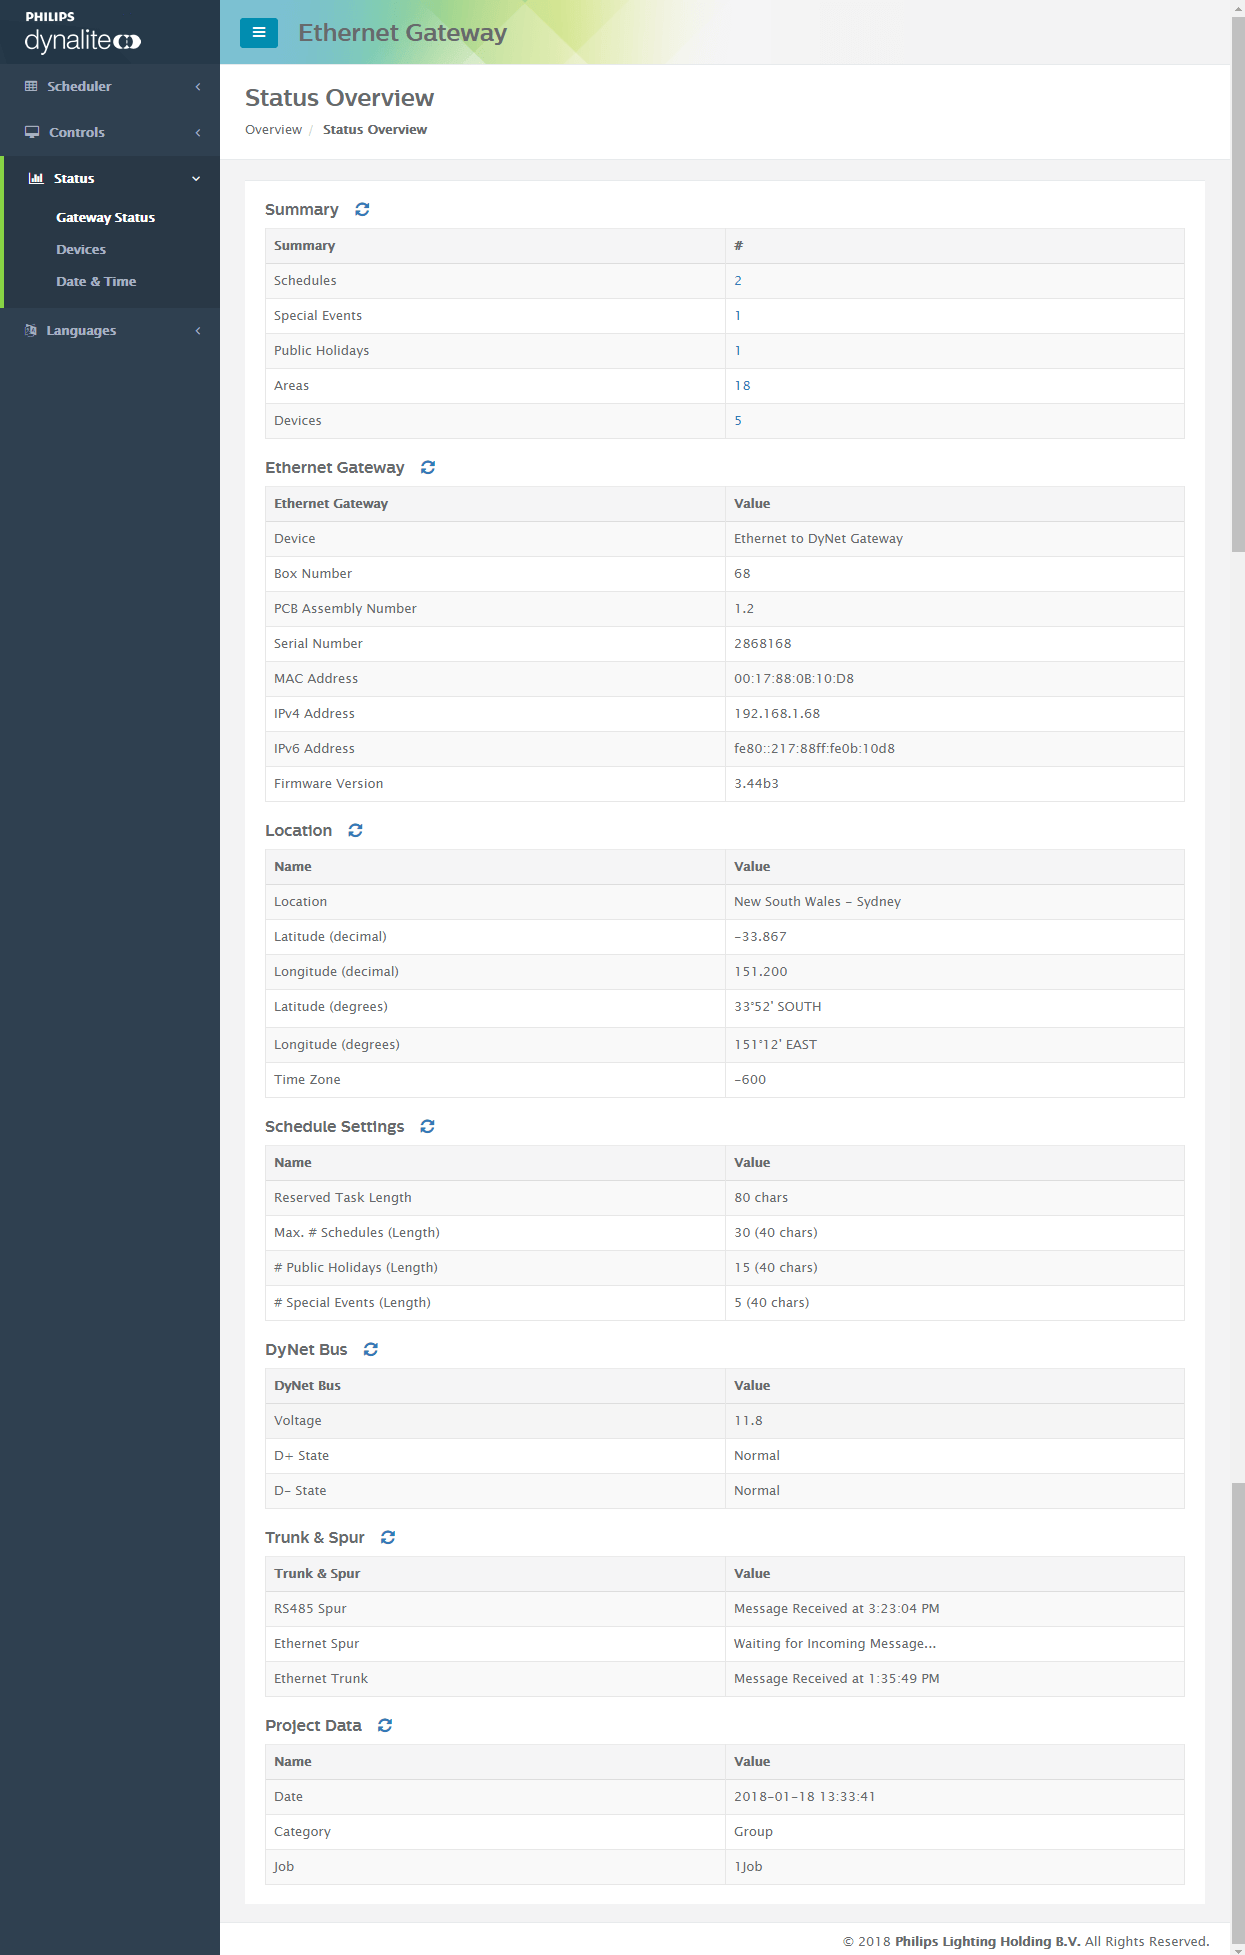Click the hamburger menu icon in the header

(258, 32)
